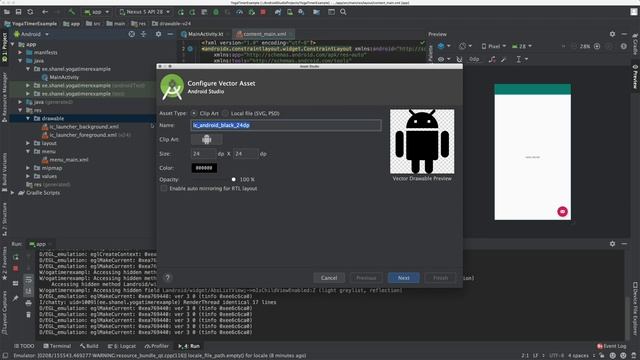Screen dimensions: 640x360
Task: Click the Project pane scroll-to-source target icon
Action: point(131,34)
